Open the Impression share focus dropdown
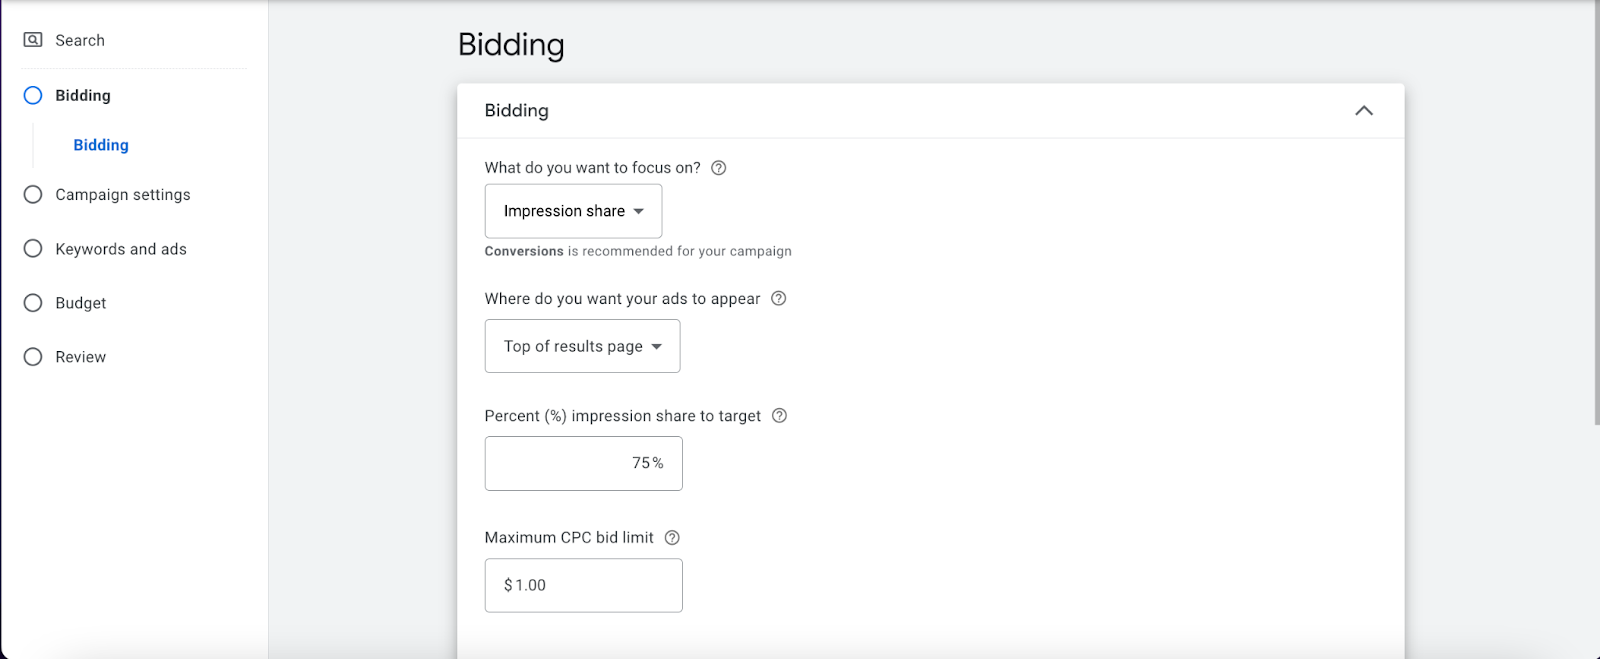This screenshot has width=1600, height=659. (x=573, y=211)
